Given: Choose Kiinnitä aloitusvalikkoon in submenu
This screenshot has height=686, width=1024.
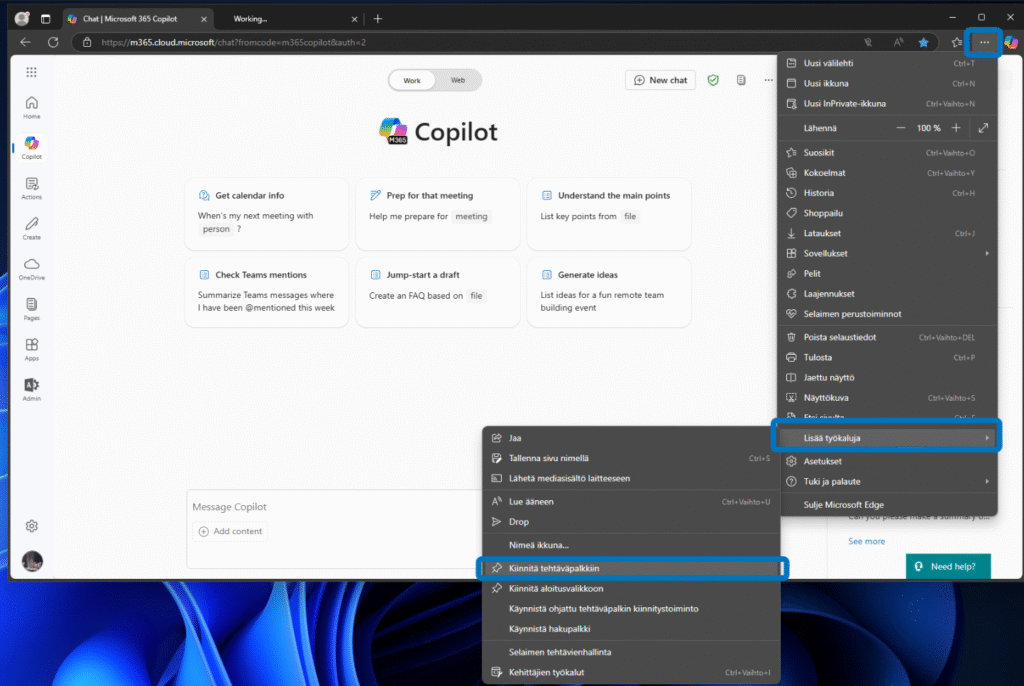Looking at the screenshot, I should click(x=632, y=589).
